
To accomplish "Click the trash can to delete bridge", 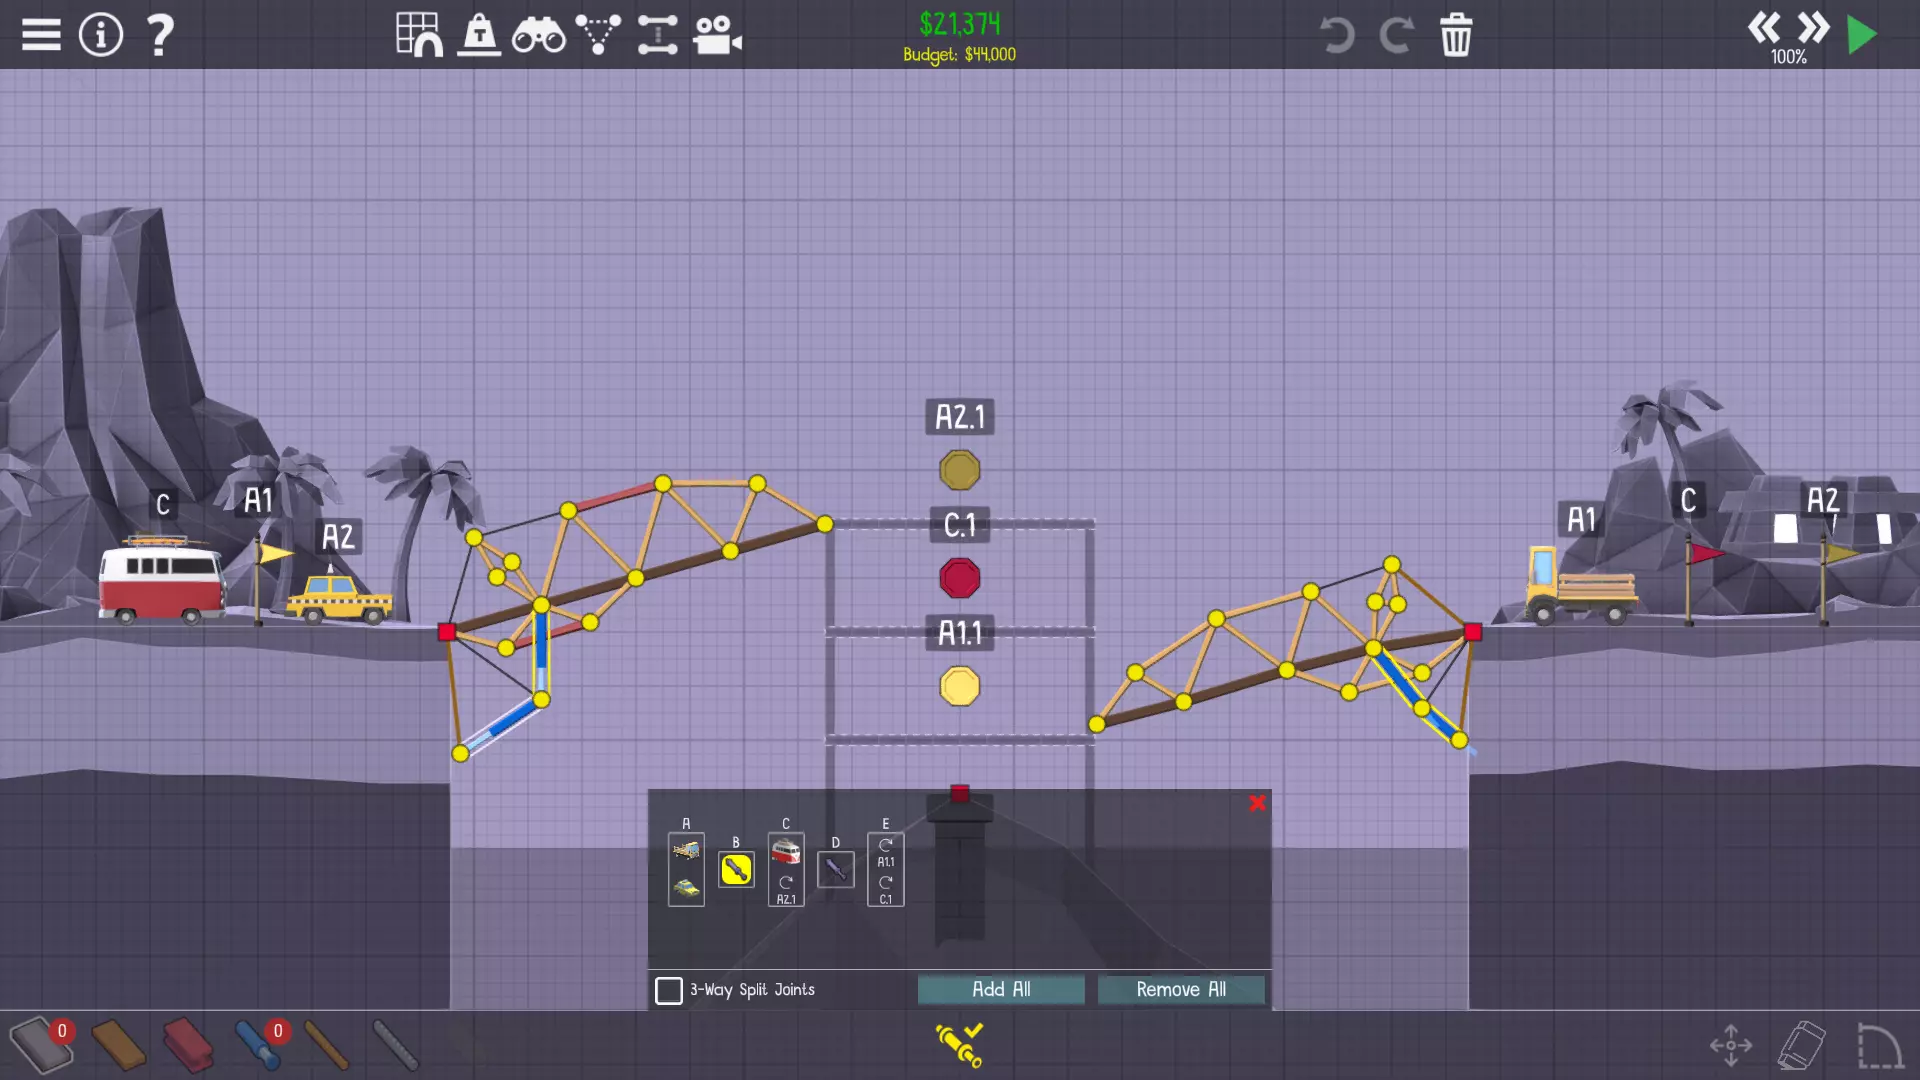I will (x=1455, y=35).
